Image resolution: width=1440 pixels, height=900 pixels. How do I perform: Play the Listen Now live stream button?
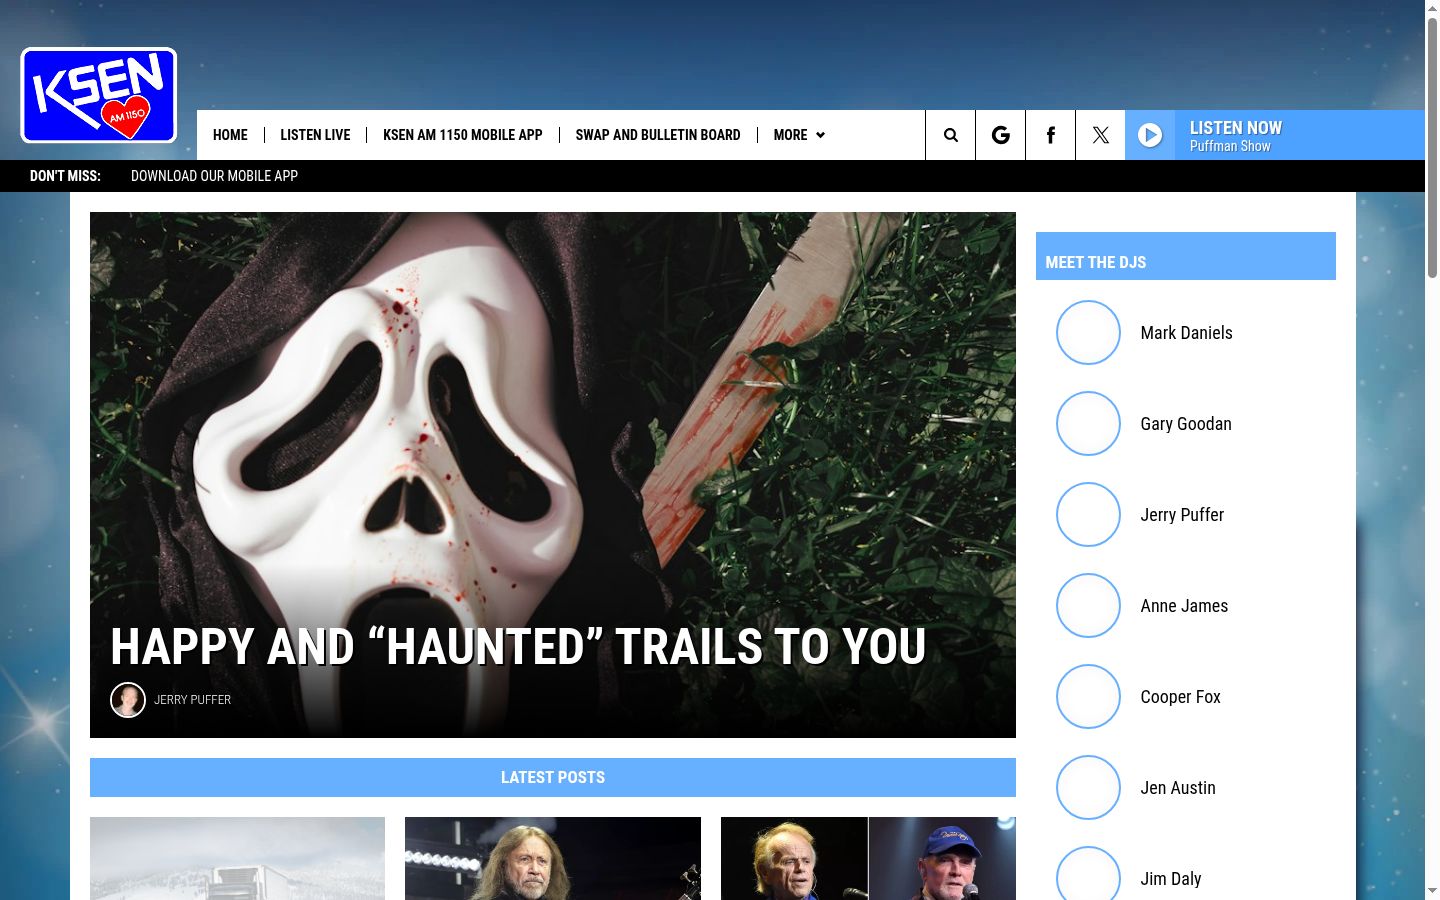tap(1150, 135)
